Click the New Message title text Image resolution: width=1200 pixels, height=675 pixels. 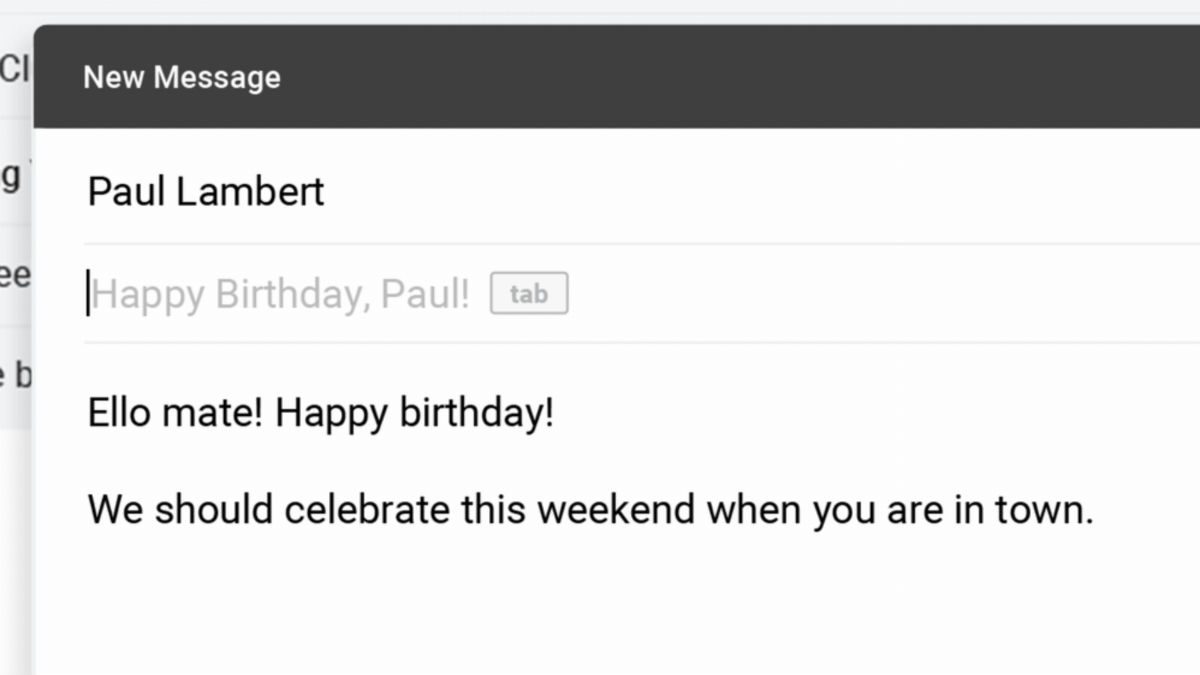pyautogui.click(x=181, y=78)
